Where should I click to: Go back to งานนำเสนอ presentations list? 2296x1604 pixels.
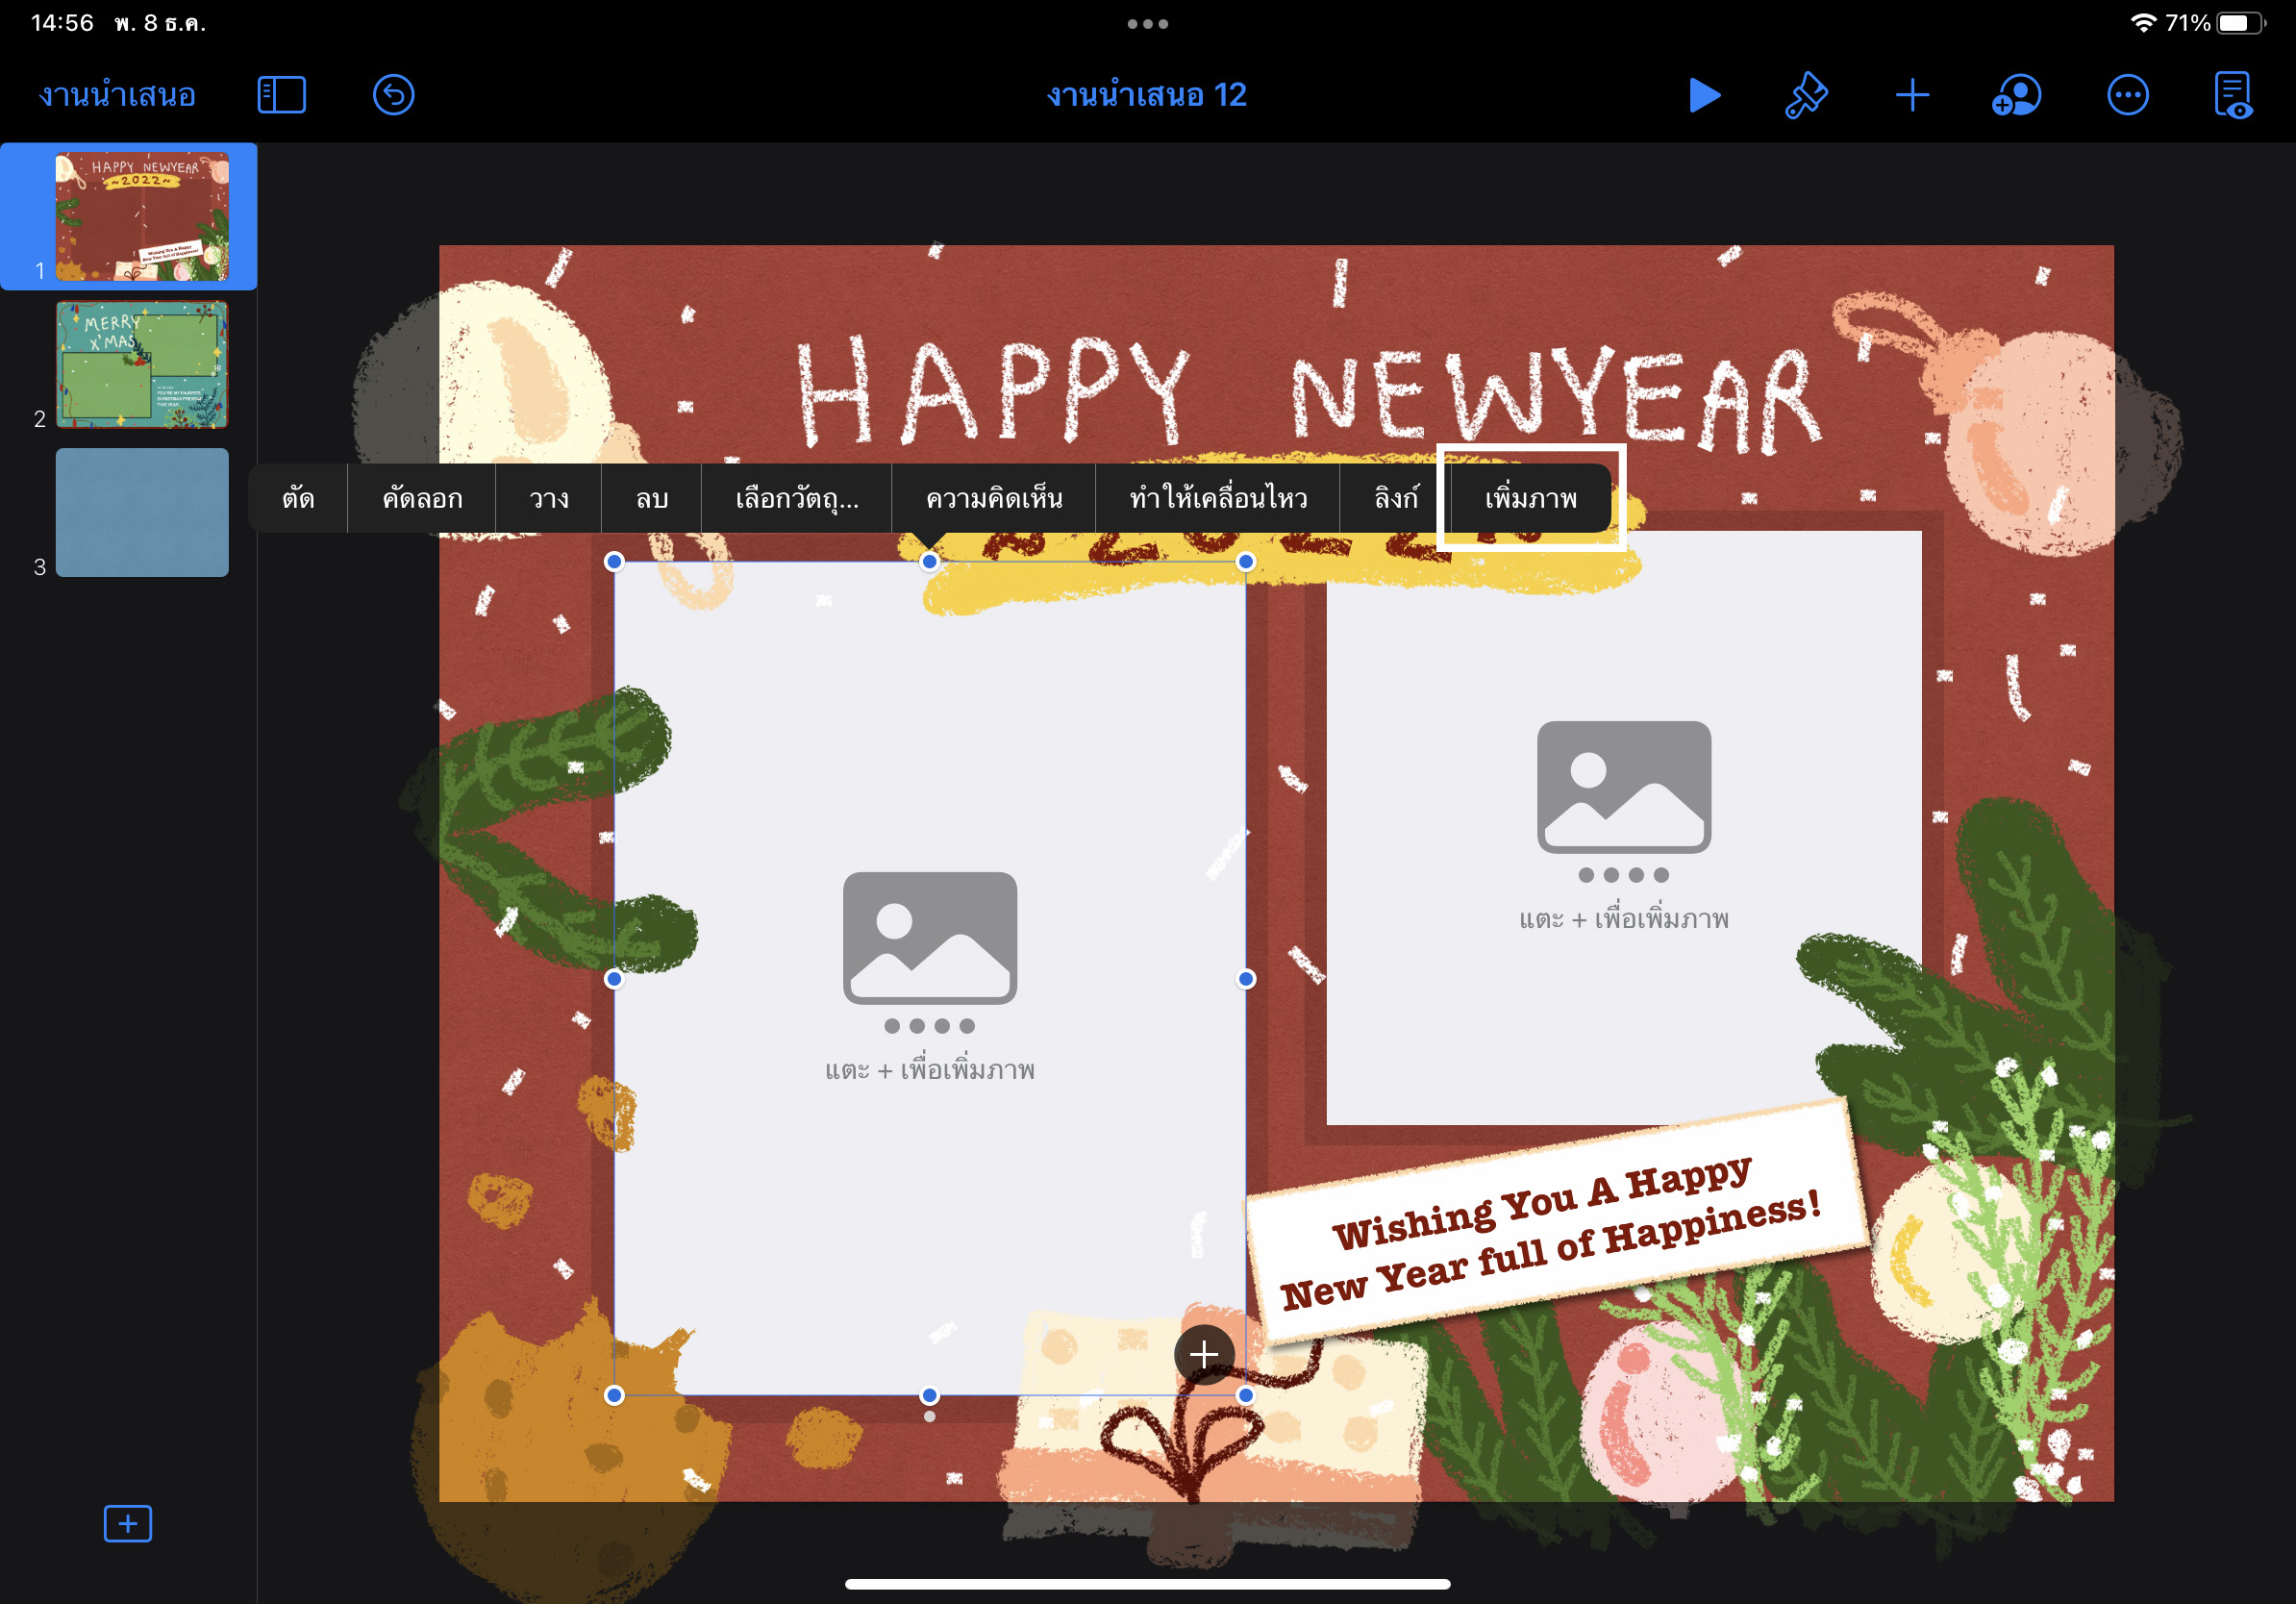tap(117, 95)
